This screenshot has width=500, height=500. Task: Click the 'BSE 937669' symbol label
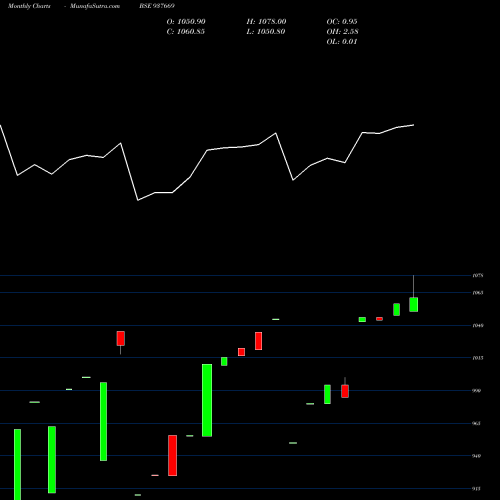(157, 6)
